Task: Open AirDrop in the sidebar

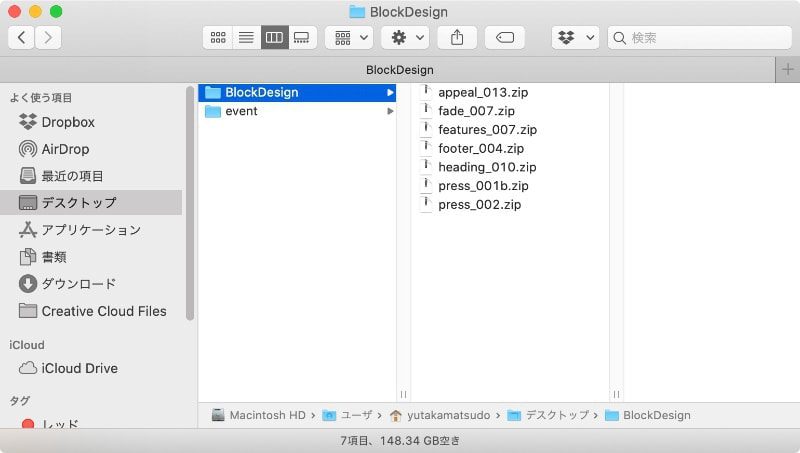Action: pyautogui.click(x=65, y=149)
